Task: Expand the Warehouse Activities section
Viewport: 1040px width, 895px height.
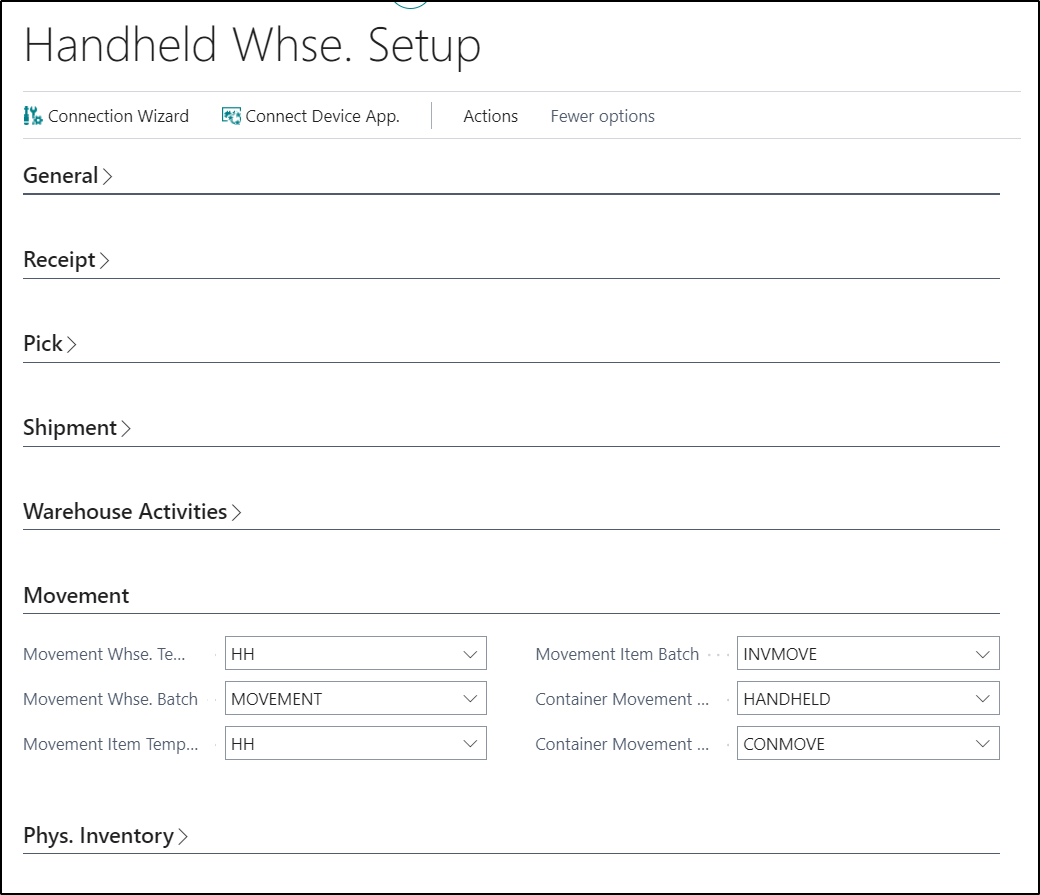Action: pos(132,512)
